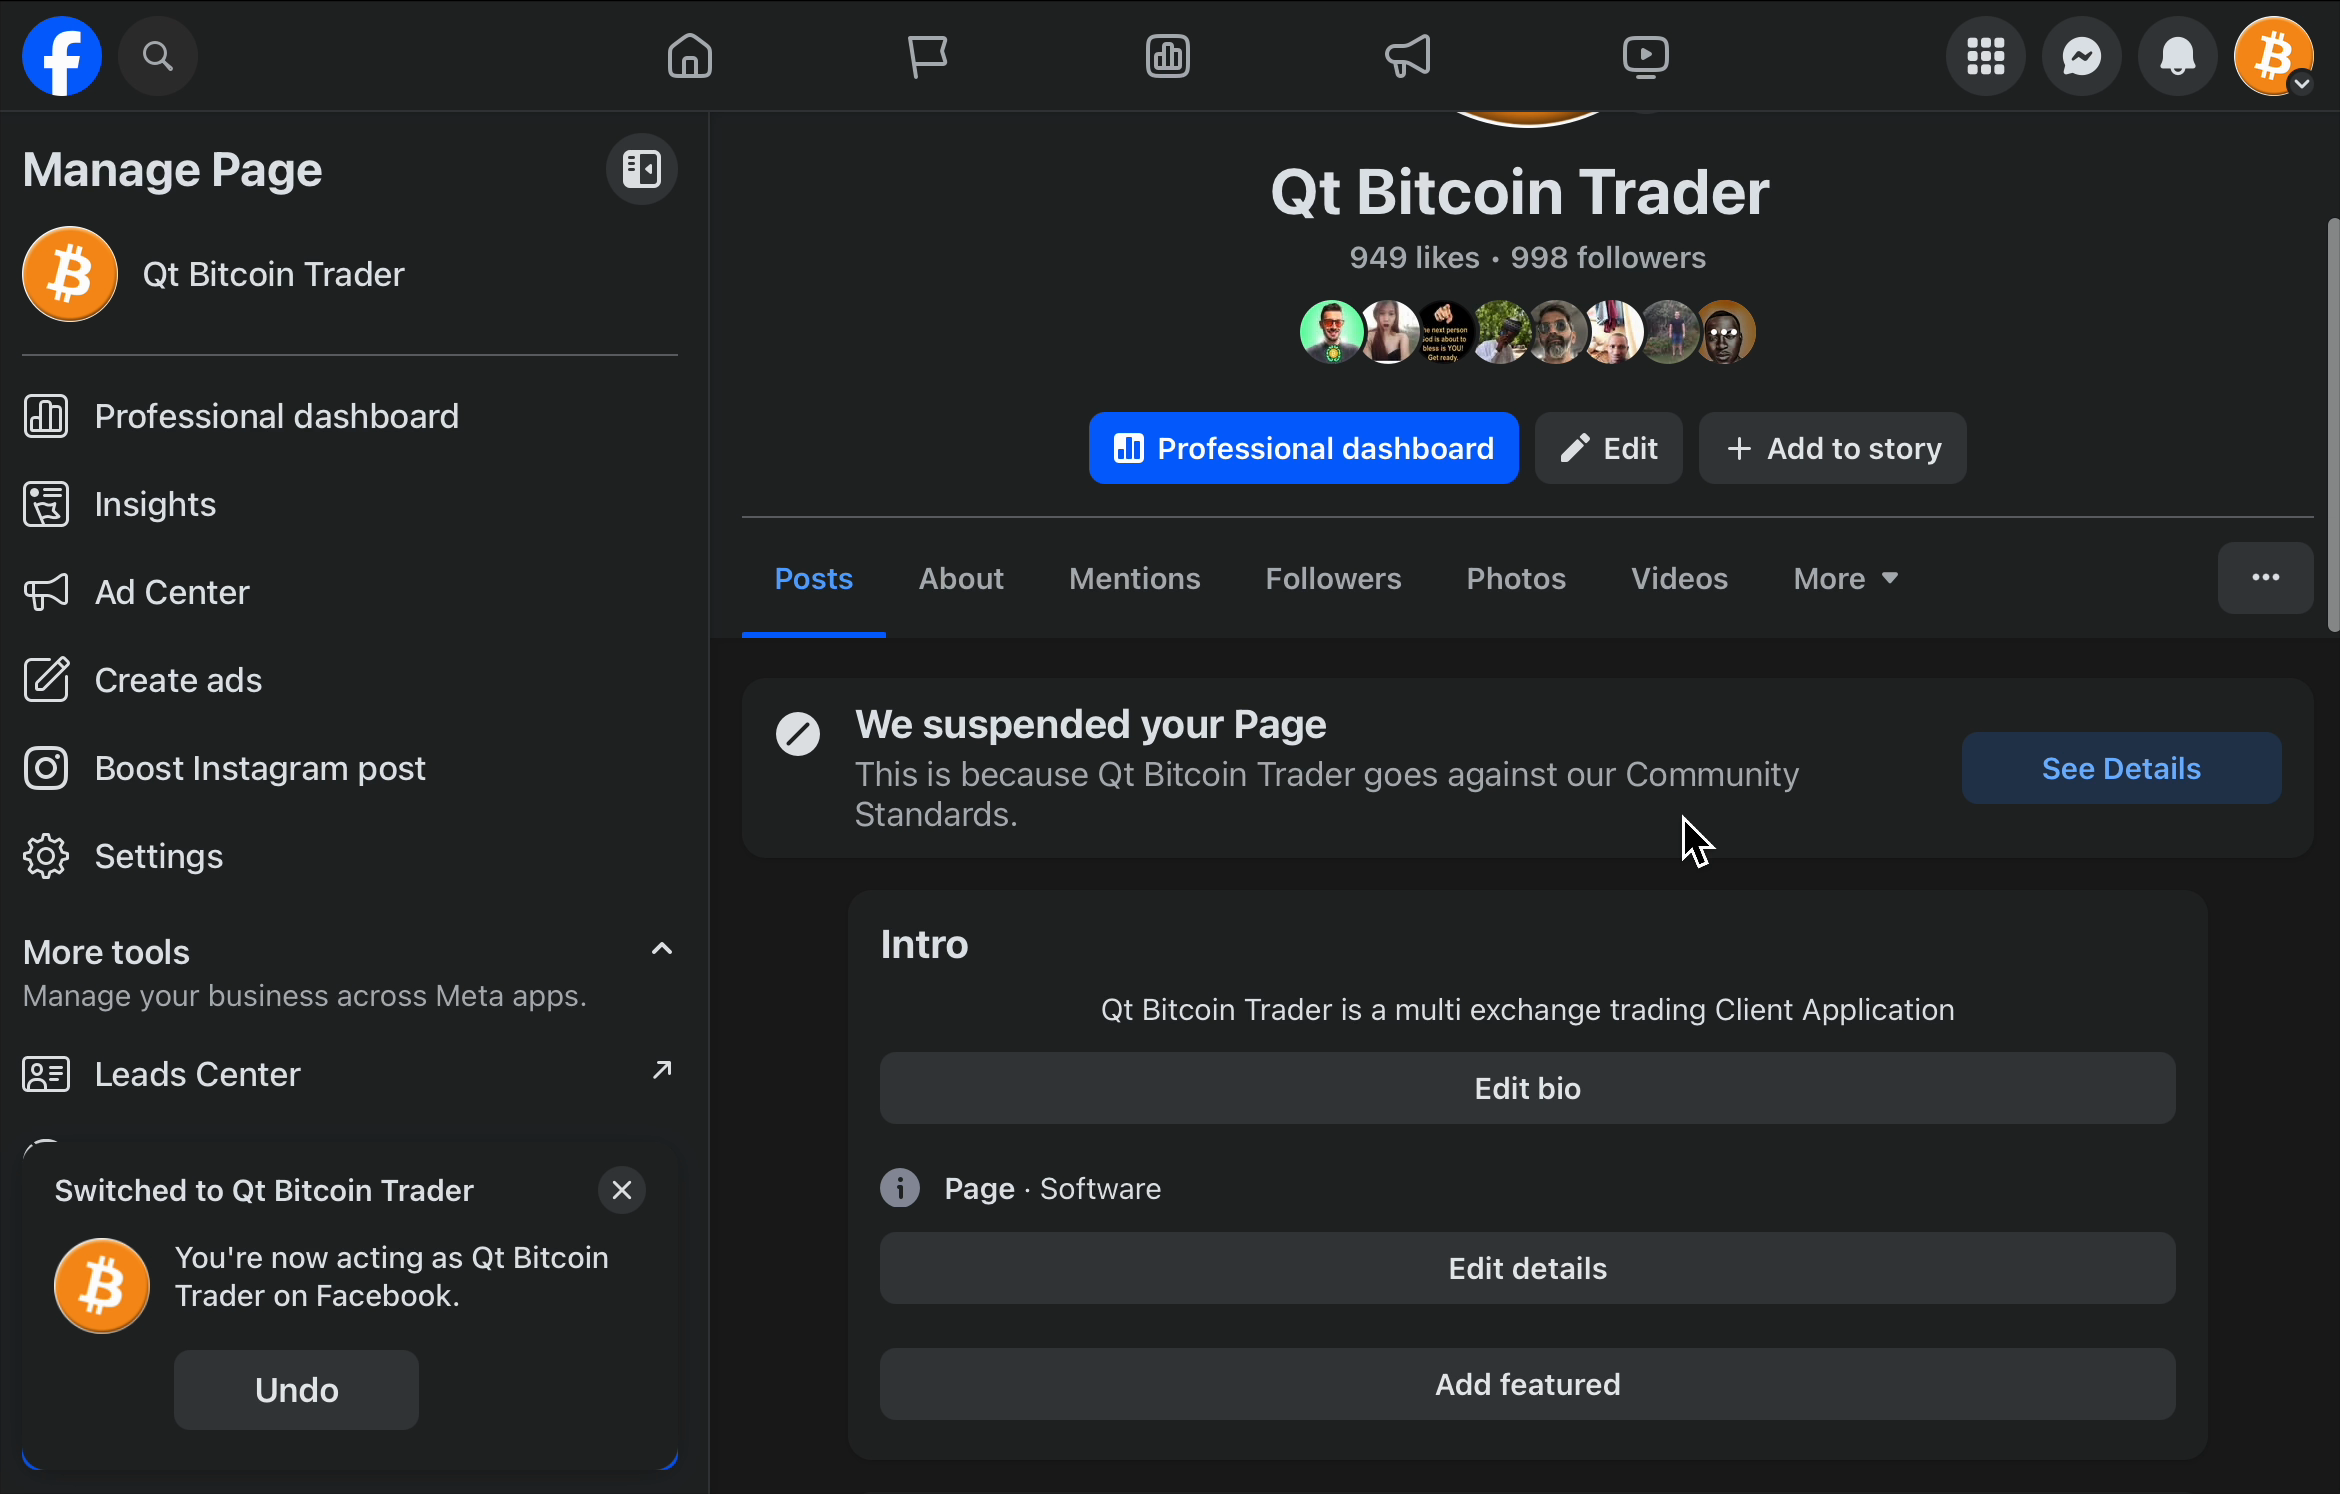The width and height of the screenshot is (2340, 1494).
Task: Open the Facebook logo home link
Action: click(x=62, y=56)
